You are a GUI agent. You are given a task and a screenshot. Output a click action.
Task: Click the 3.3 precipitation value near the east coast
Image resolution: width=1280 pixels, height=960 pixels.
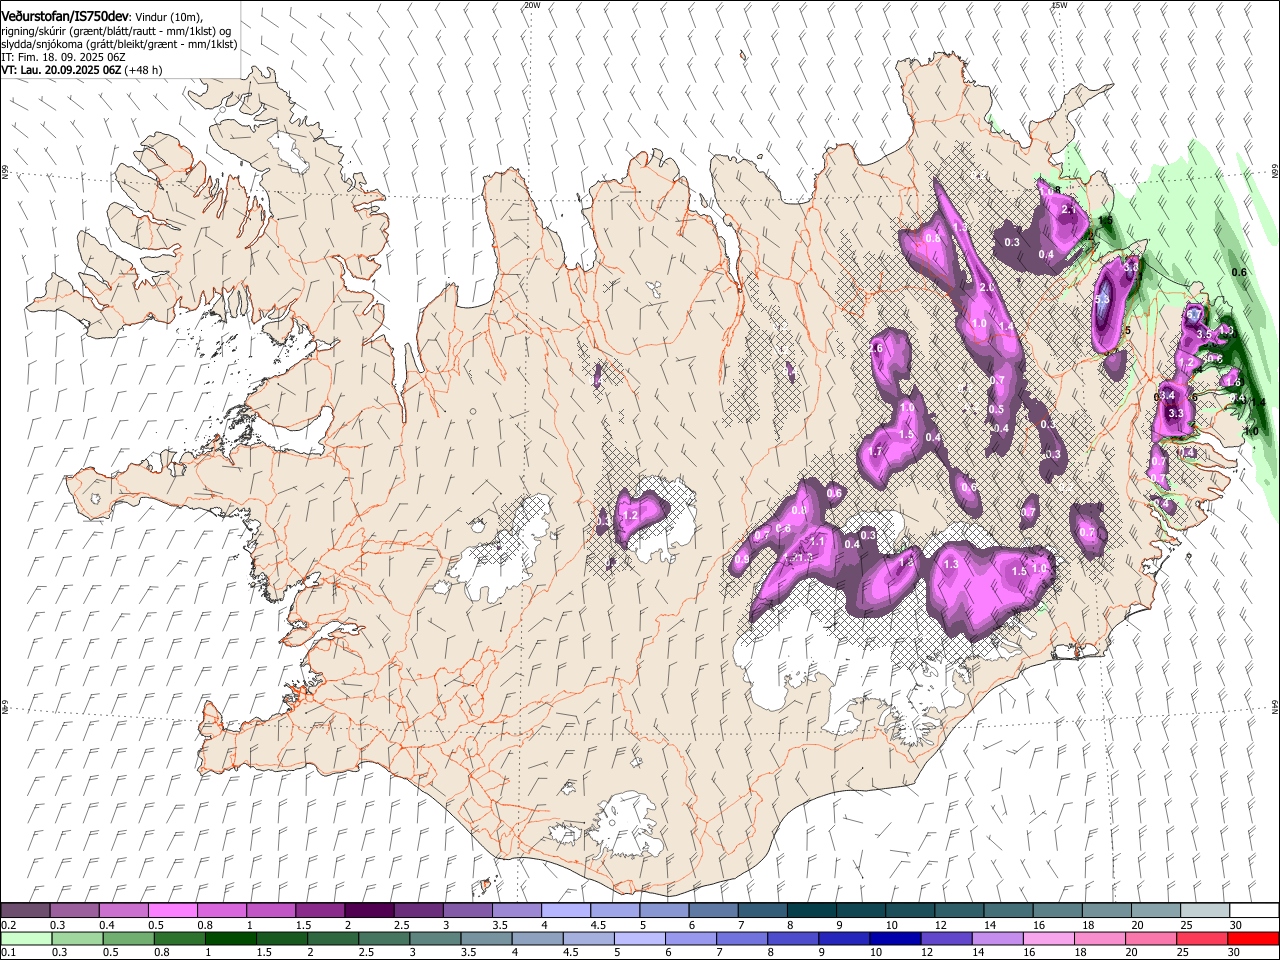(1176, 413)
